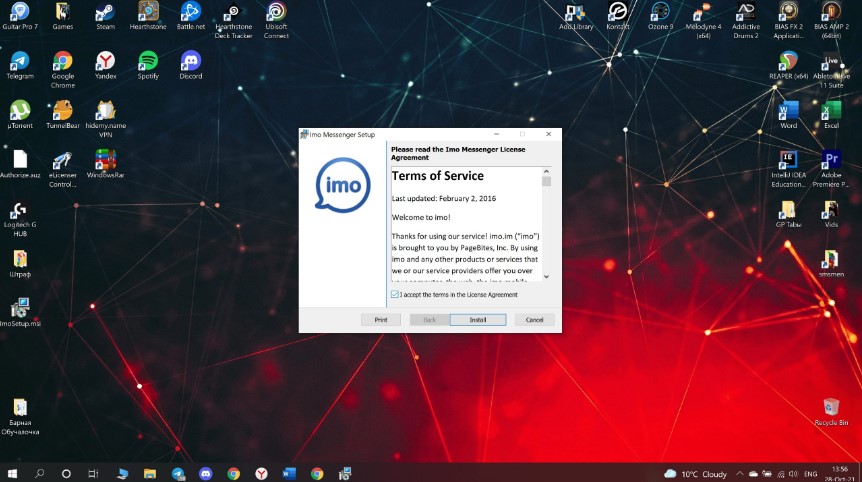
Task: Select BIAS AMP 2 desktop icon
Action: pyautogui.click(x=831, y=20)
